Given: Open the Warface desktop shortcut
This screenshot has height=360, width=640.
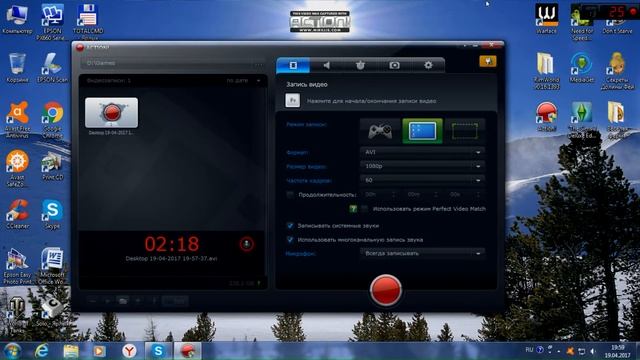Looking at the screenshot, I should click(x=547, y=19).
